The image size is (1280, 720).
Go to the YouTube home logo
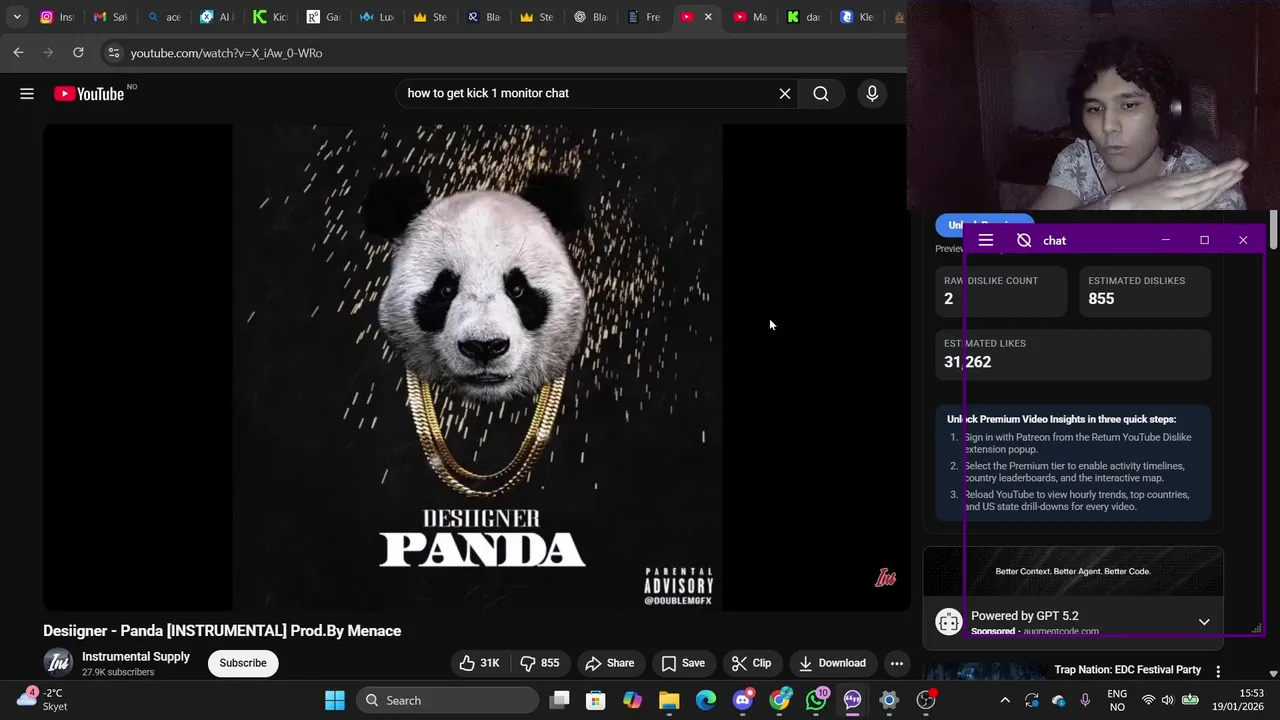tap(89, 93)
